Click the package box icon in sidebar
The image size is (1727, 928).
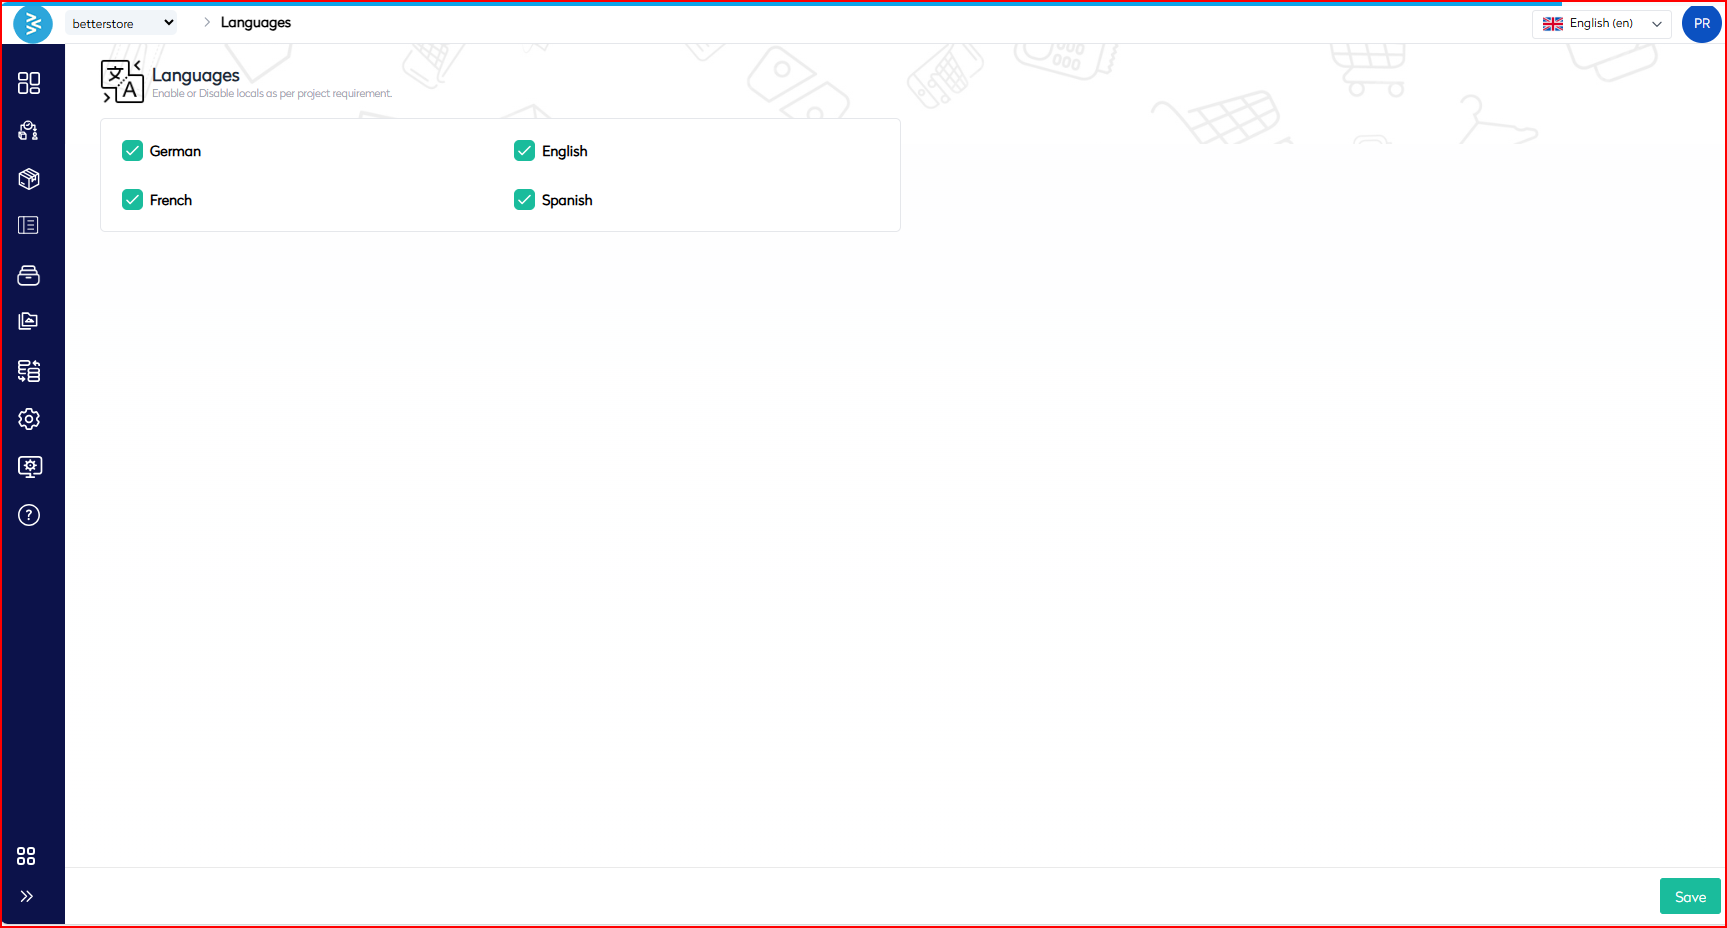coord(29,179)
